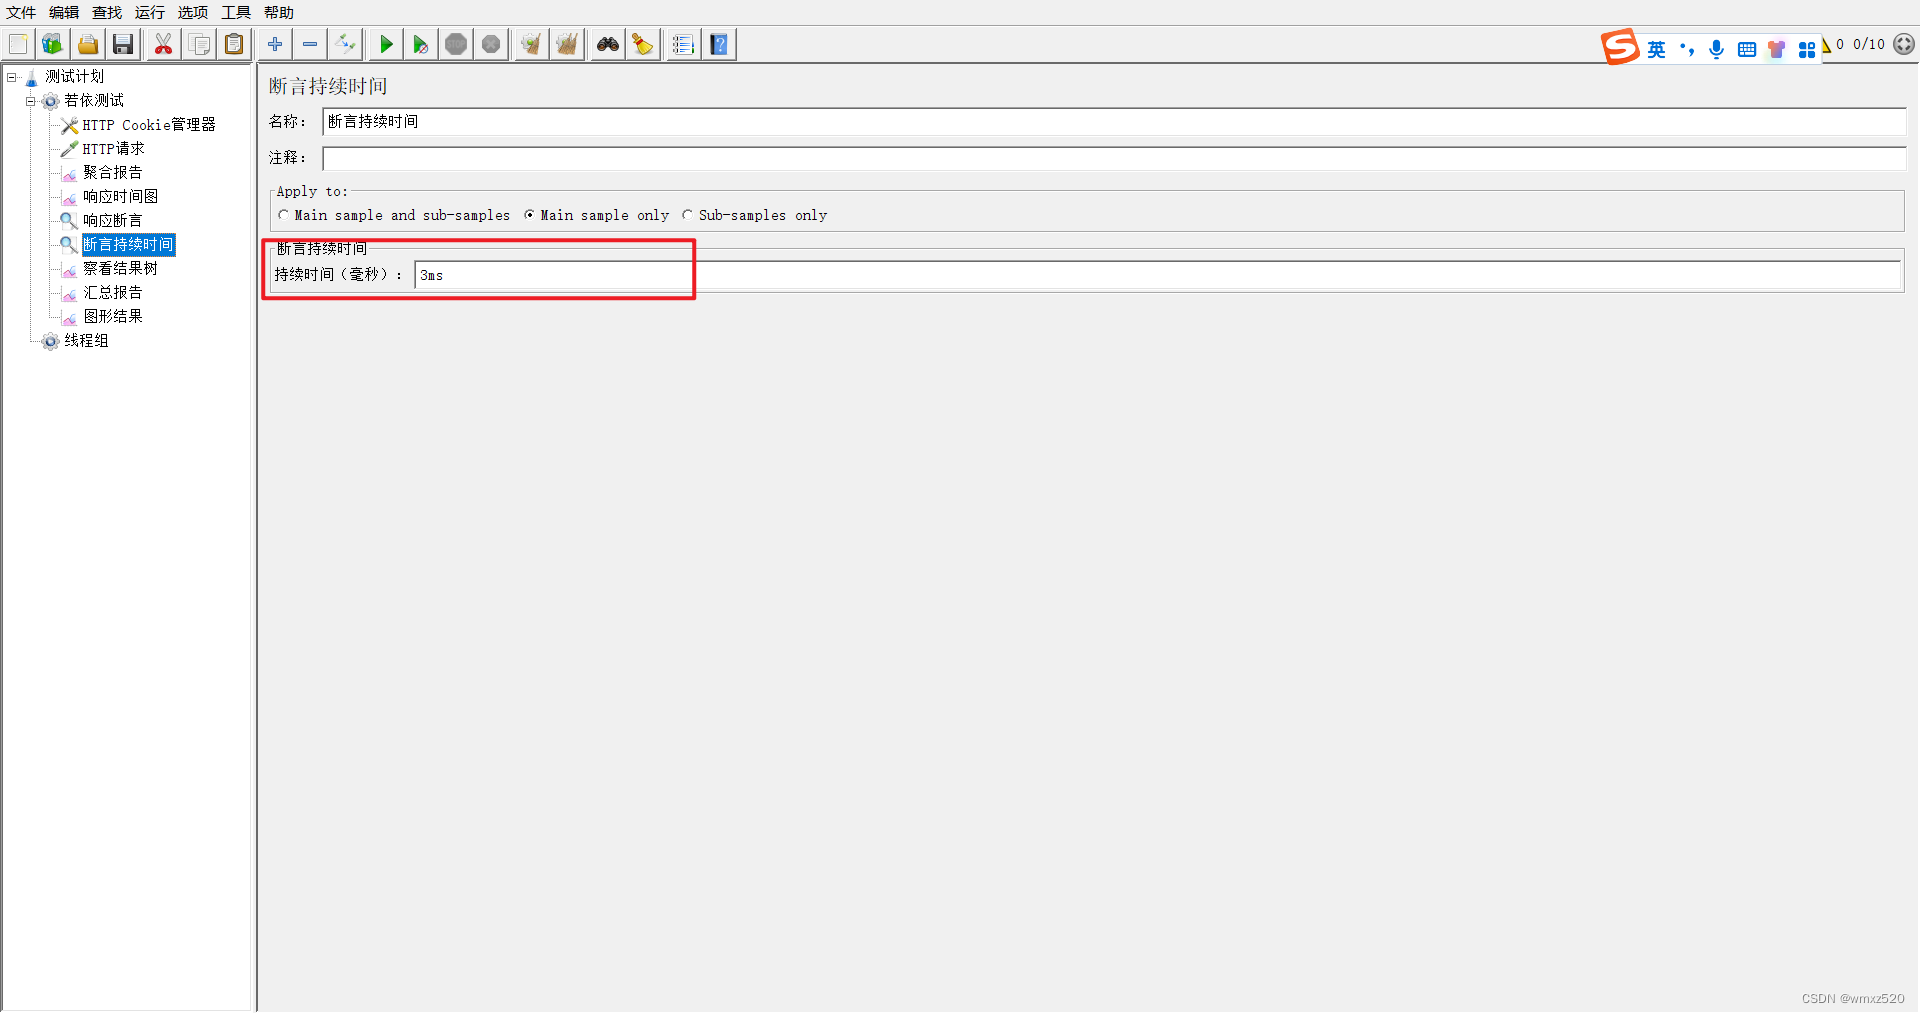The height and width of the screenshot is (1013, 1920).
Task: Open the Function helper list icon
Action: tap(683, 44)
